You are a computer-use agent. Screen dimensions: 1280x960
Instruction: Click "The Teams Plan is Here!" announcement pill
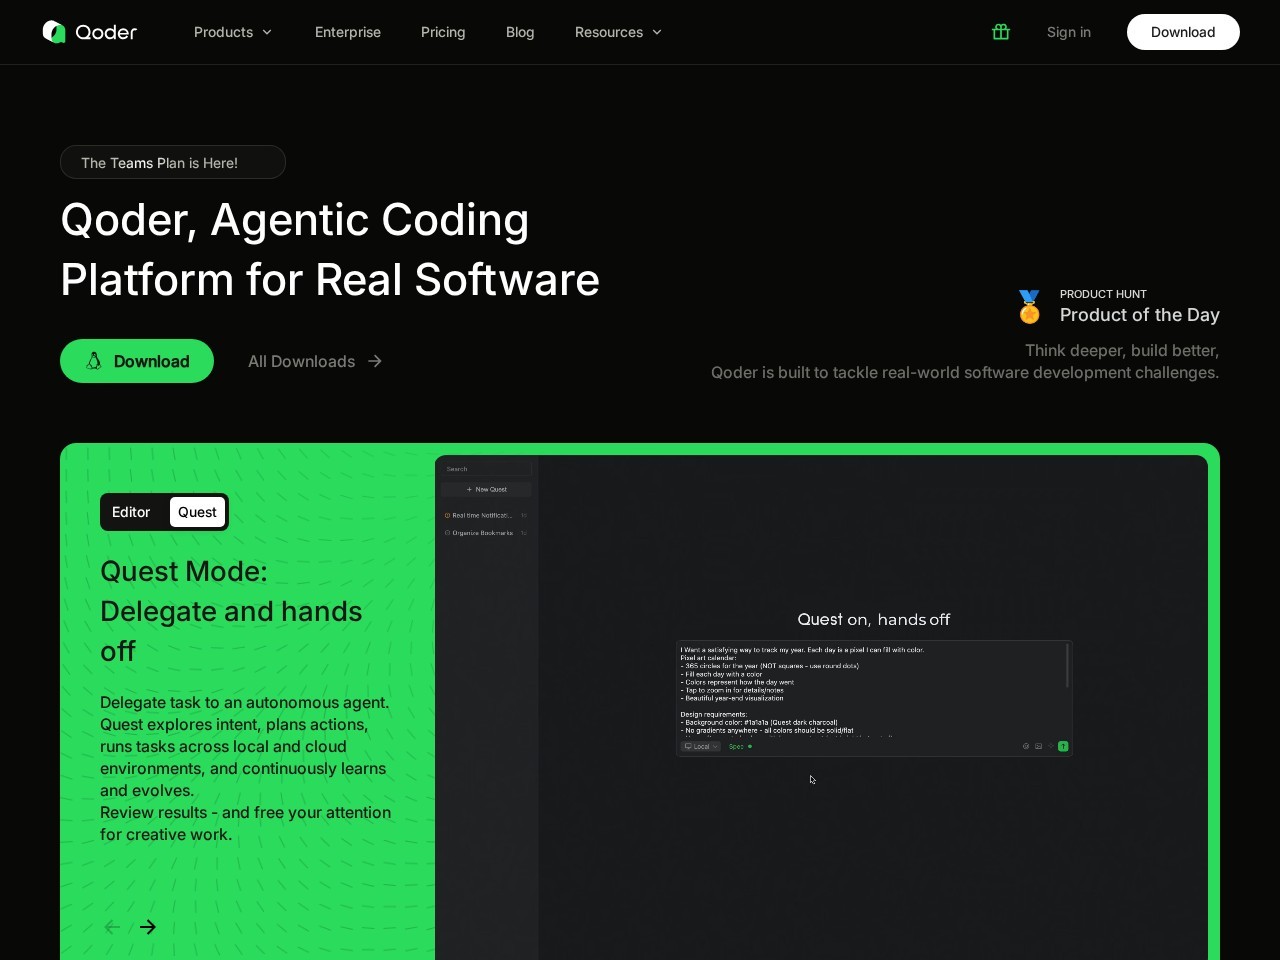[x=173, y=163]
